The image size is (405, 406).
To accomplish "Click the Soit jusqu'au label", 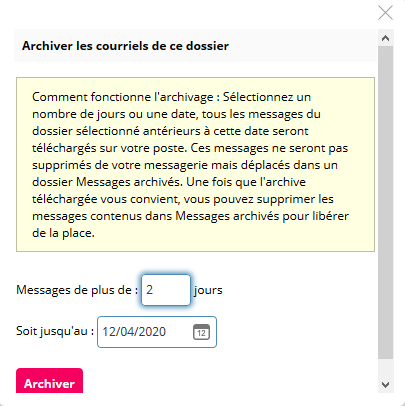I will [x=55, y=331].
